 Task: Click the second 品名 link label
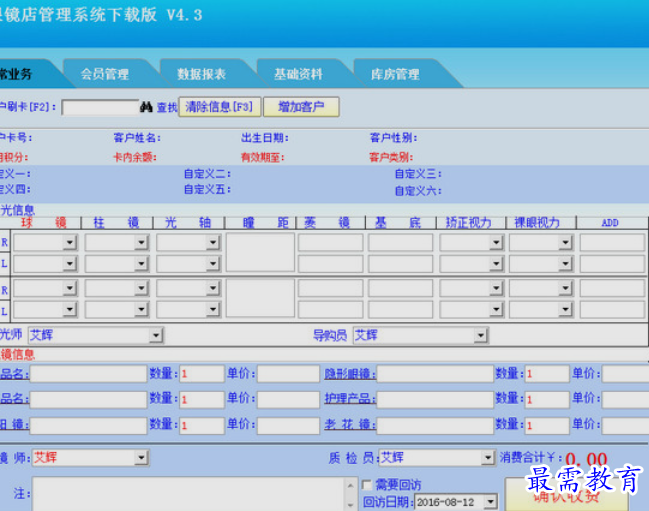14,398
